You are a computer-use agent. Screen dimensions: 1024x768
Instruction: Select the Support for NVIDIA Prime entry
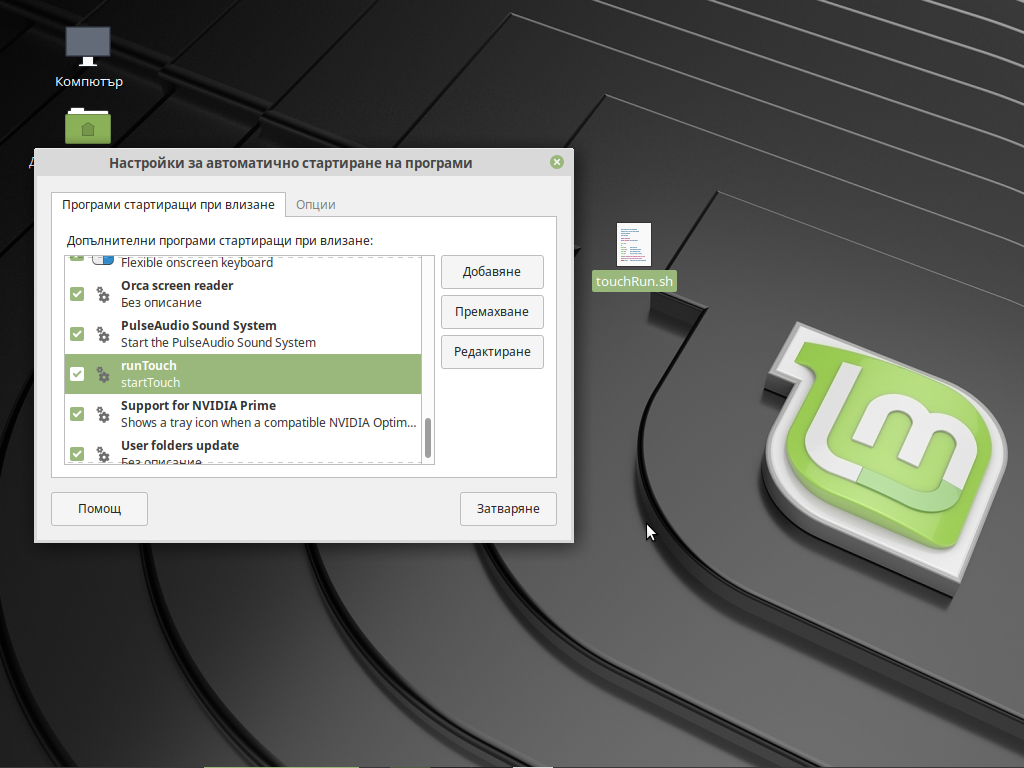pyautogui.click(x=243, y=413)
